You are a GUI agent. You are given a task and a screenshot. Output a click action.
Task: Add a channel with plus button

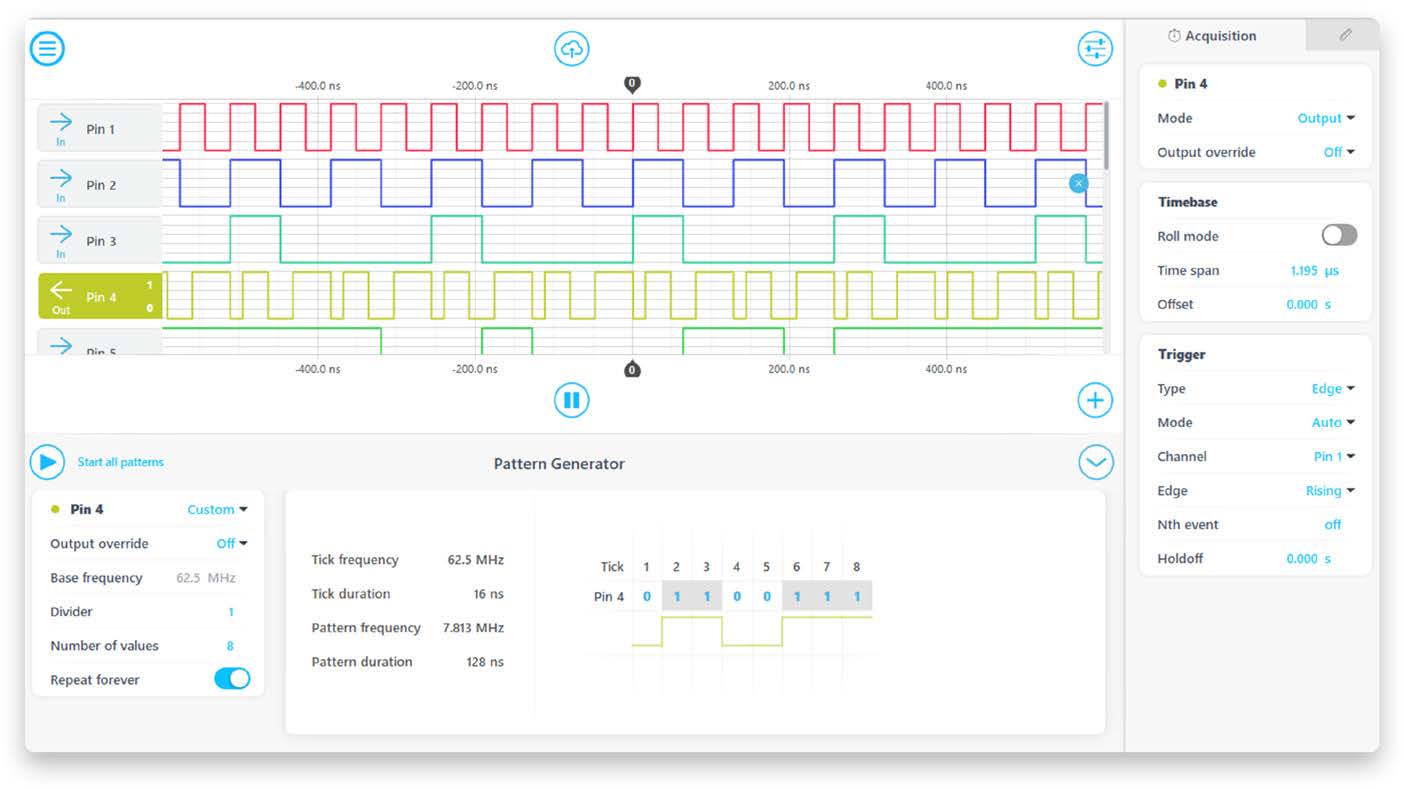coord(1095,401)
